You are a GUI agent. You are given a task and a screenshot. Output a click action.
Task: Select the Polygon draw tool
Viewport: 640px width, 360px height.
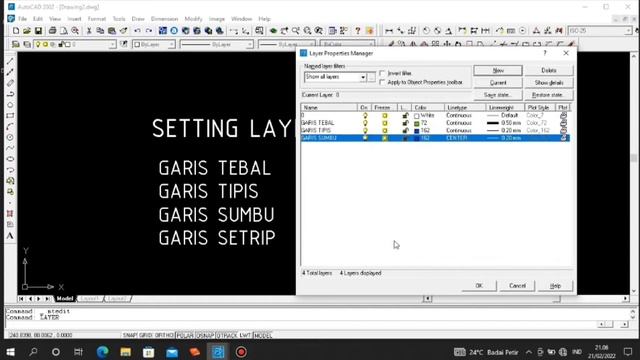click(10, 105)
